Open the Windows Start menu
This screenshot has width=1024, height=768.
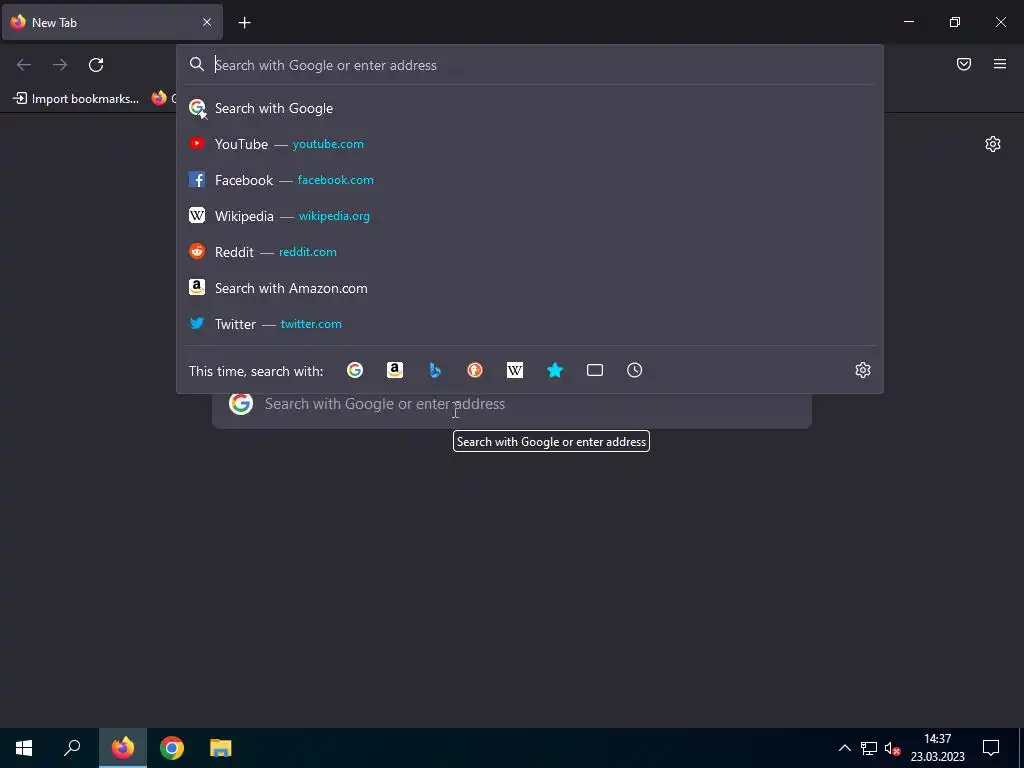(x=24, y=748)
